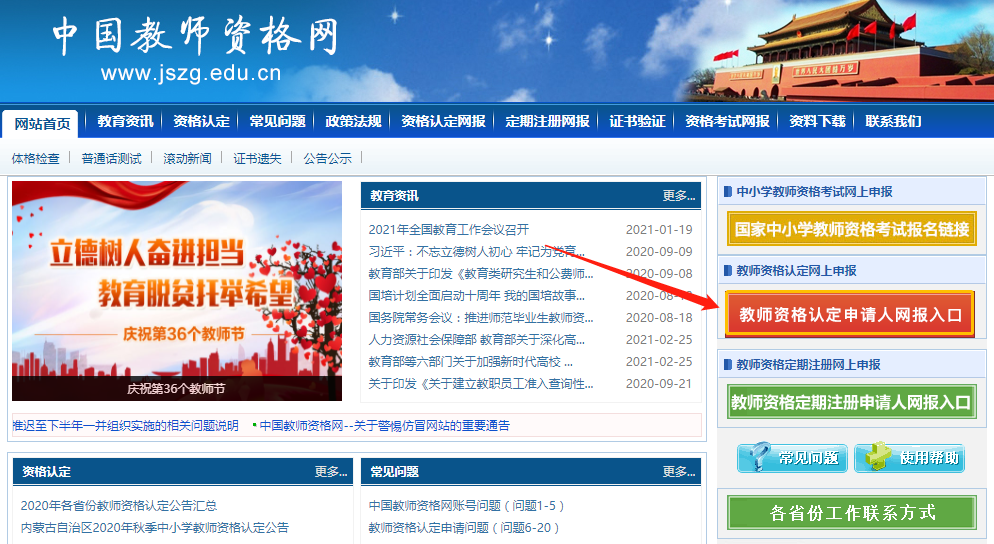Image resolution: width=994 pixels, height=544 pixels.
Task: Open 各省份工作联系方式 button
Action: pos(852,512)
